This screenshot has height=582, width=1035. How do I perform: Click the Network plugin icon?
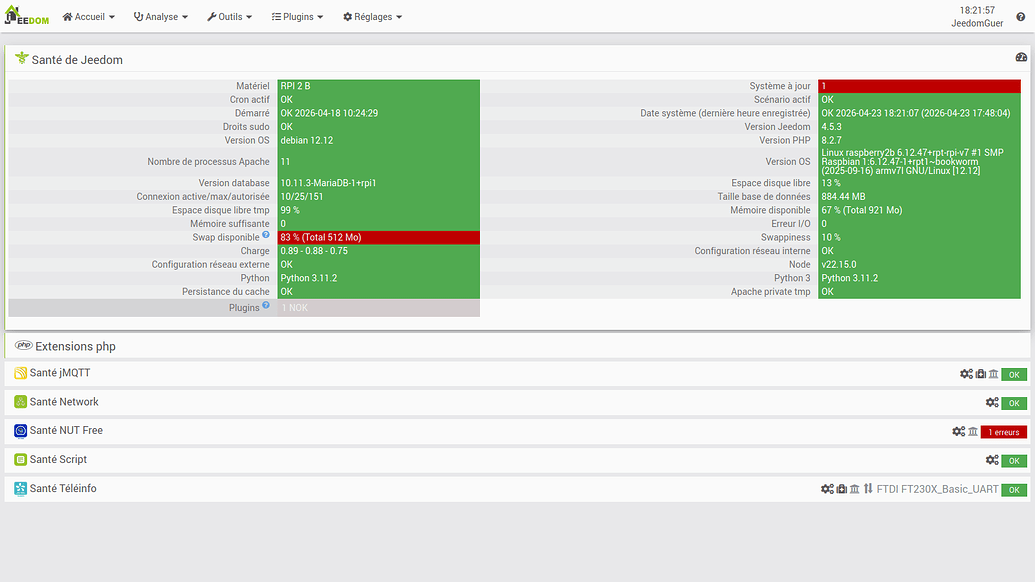click(x=20, y=402)
